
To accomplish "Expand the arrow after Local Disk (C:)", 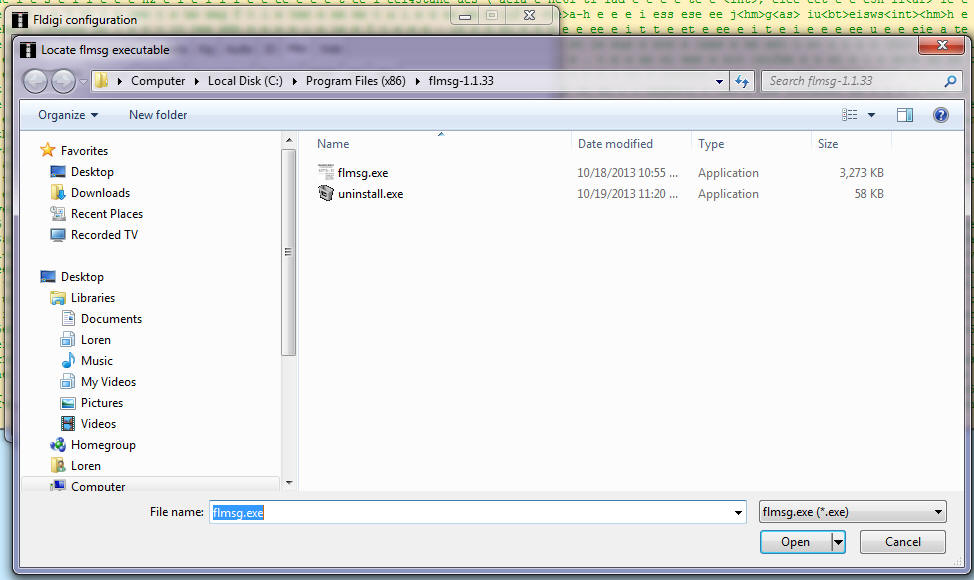I will [x=294, y=81].
